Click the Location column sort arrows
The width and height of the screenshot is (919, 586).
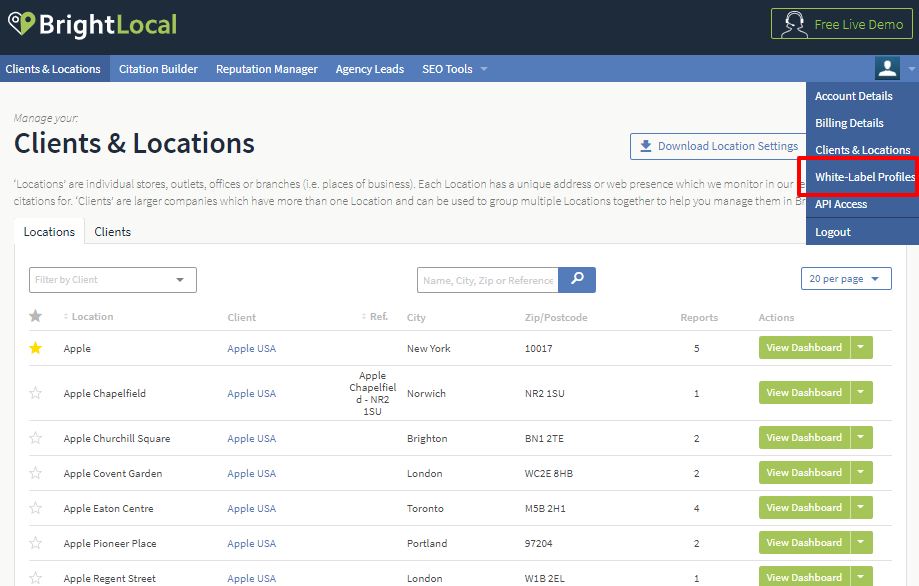(66, 316)
